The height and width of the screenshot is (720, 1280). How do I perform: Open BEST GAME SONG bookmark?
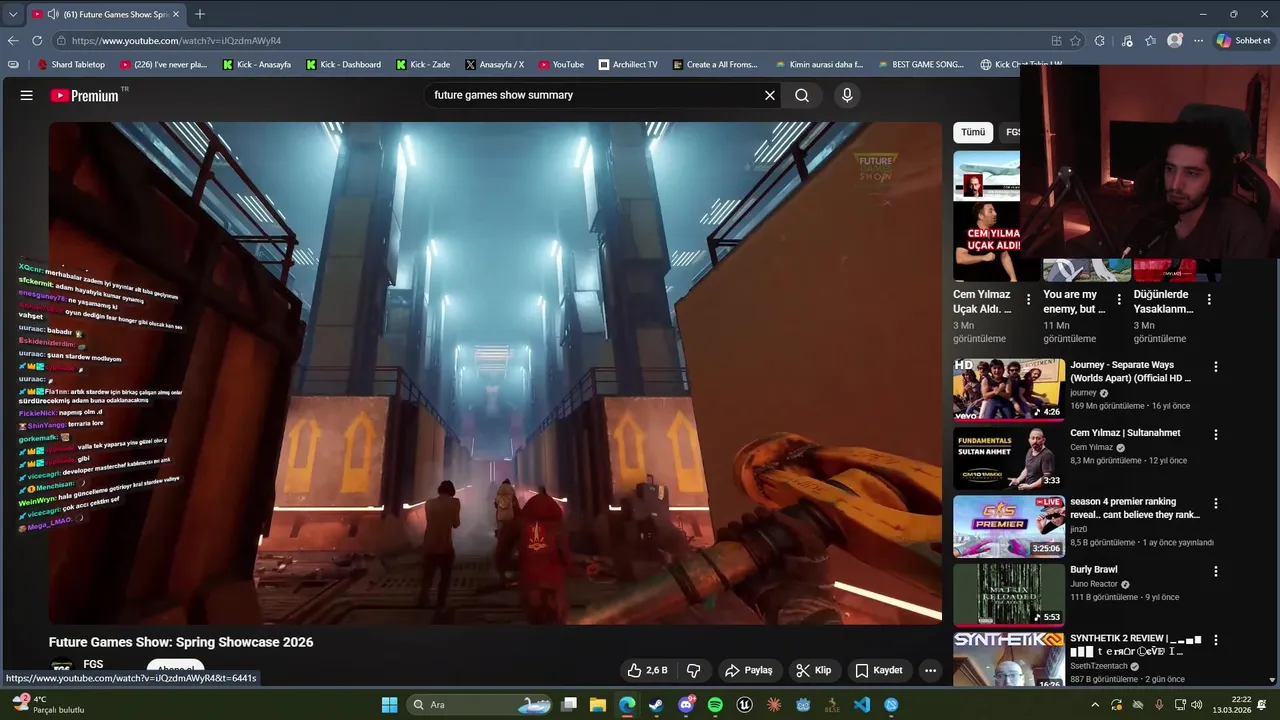pos(921,64)
